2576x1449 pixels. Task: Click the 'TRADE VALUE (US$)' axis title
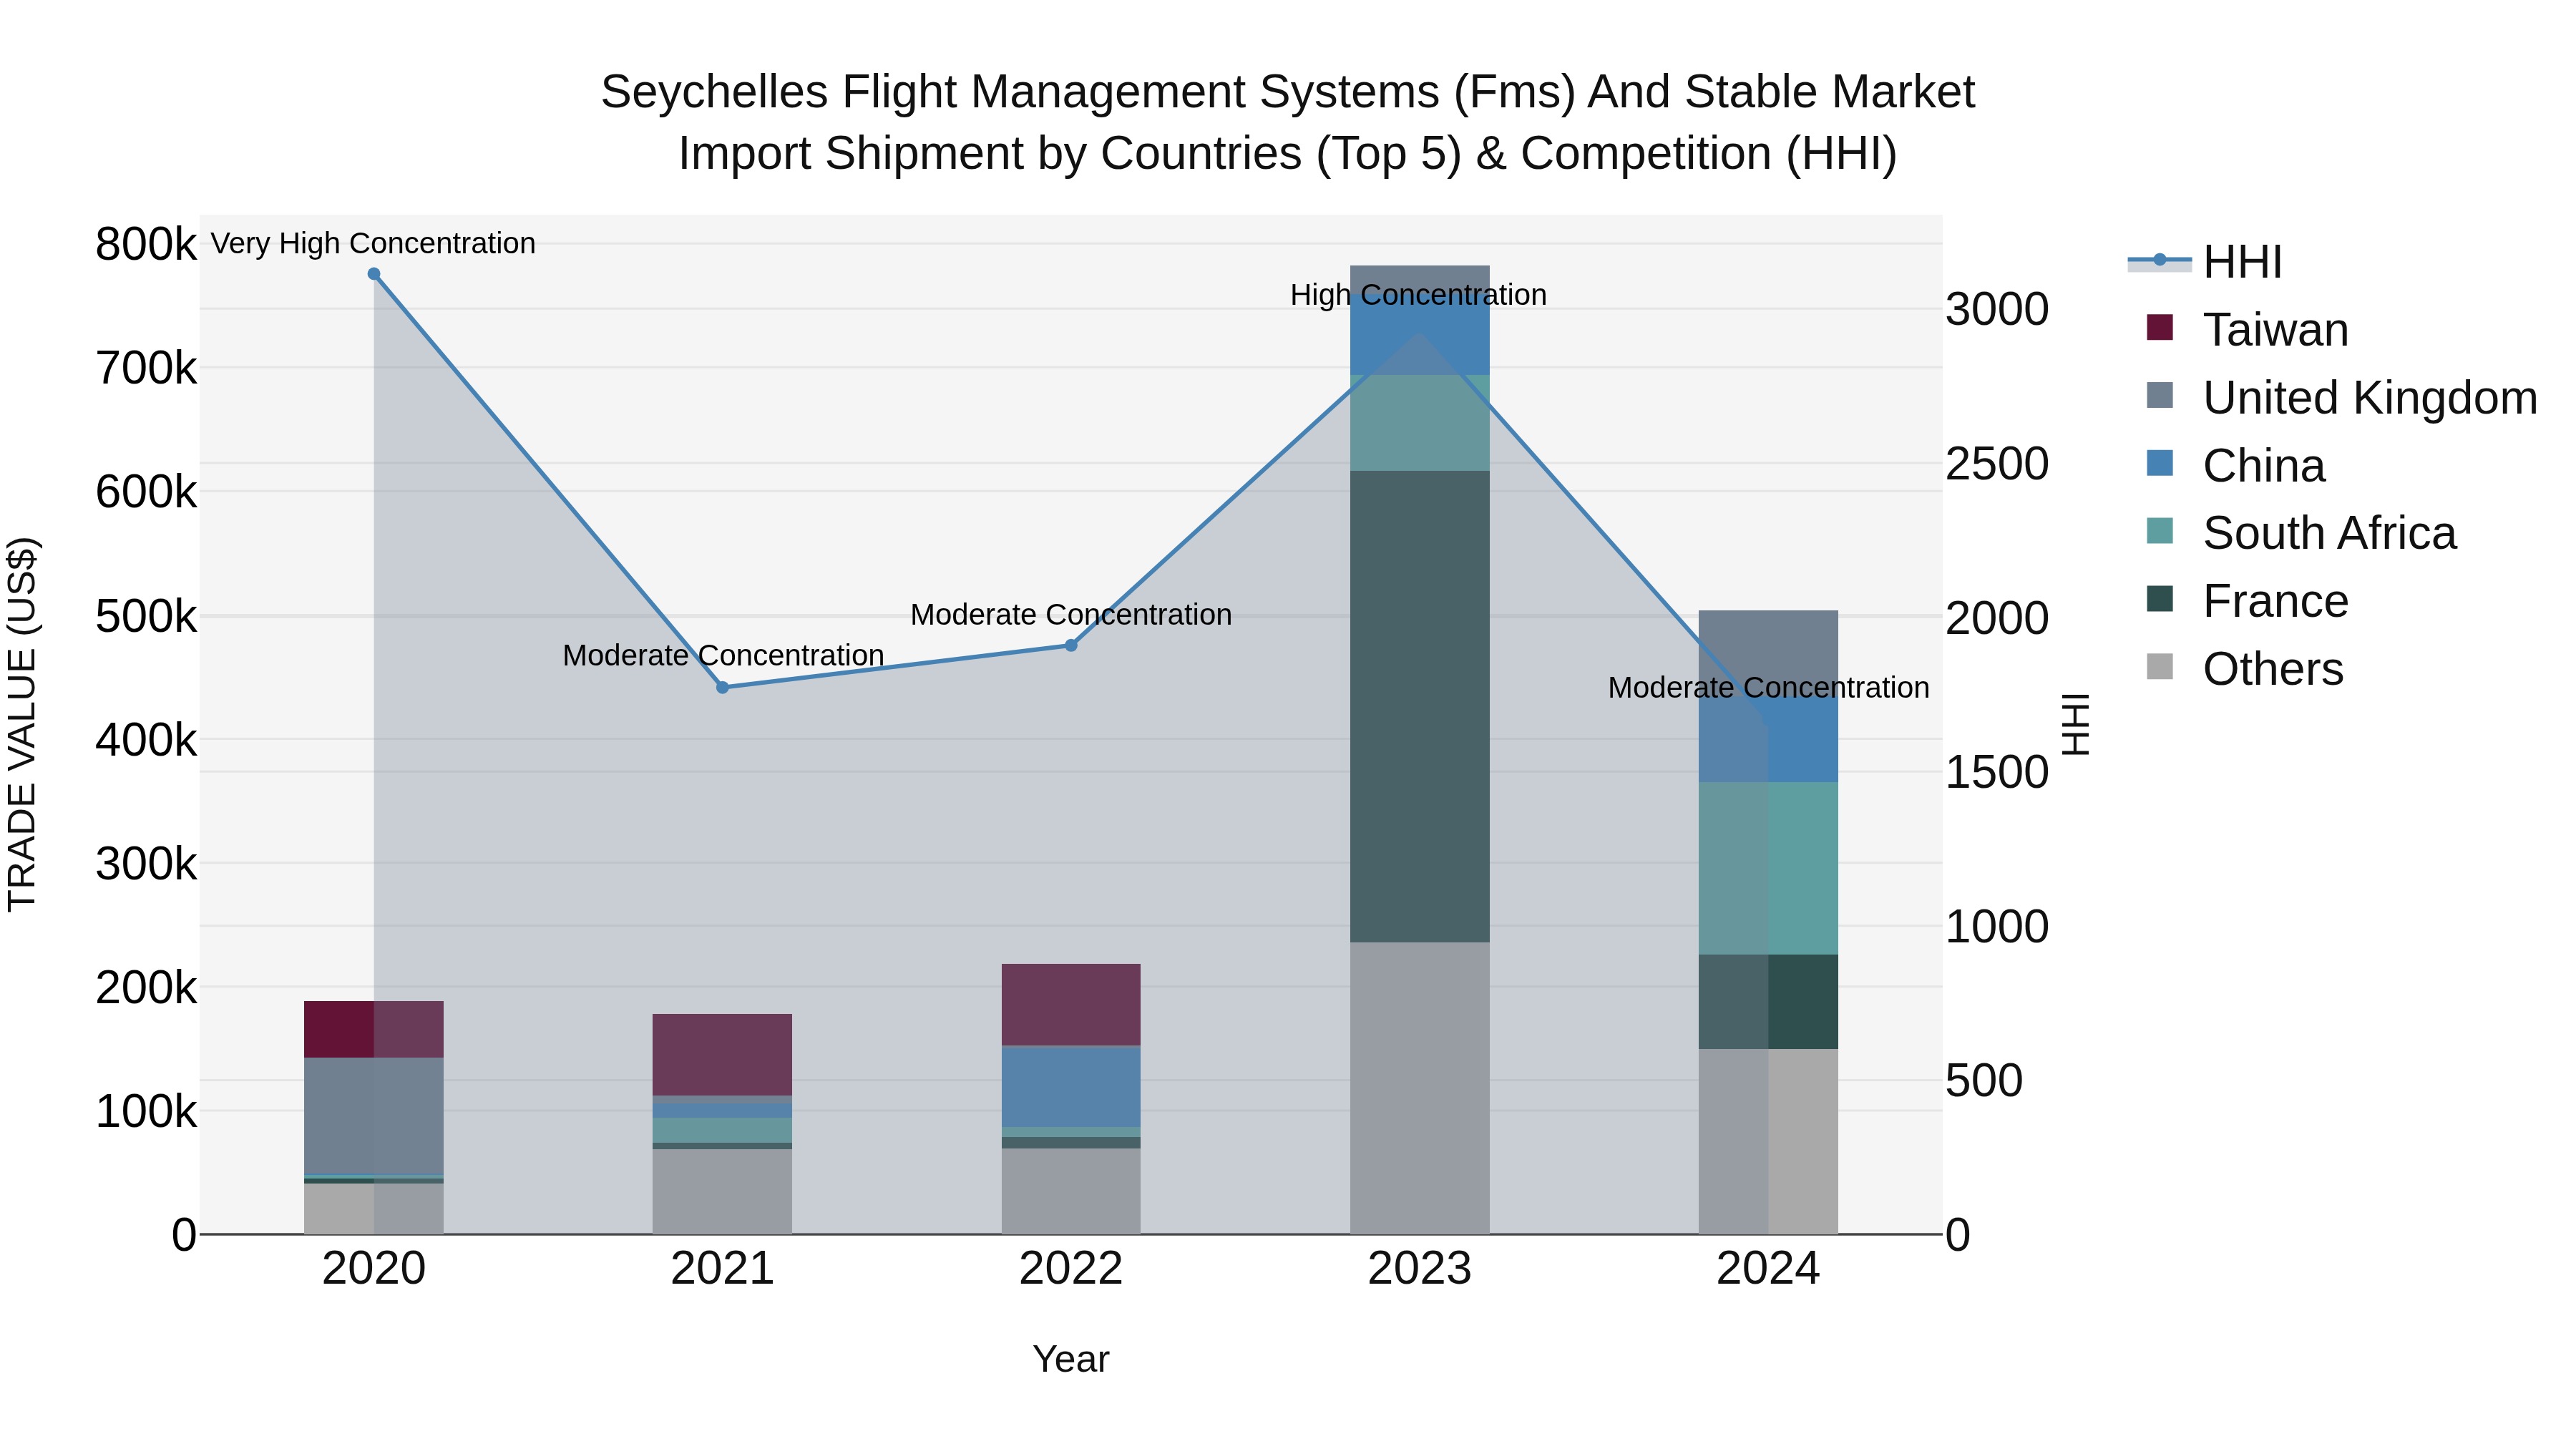click(22, 724)
